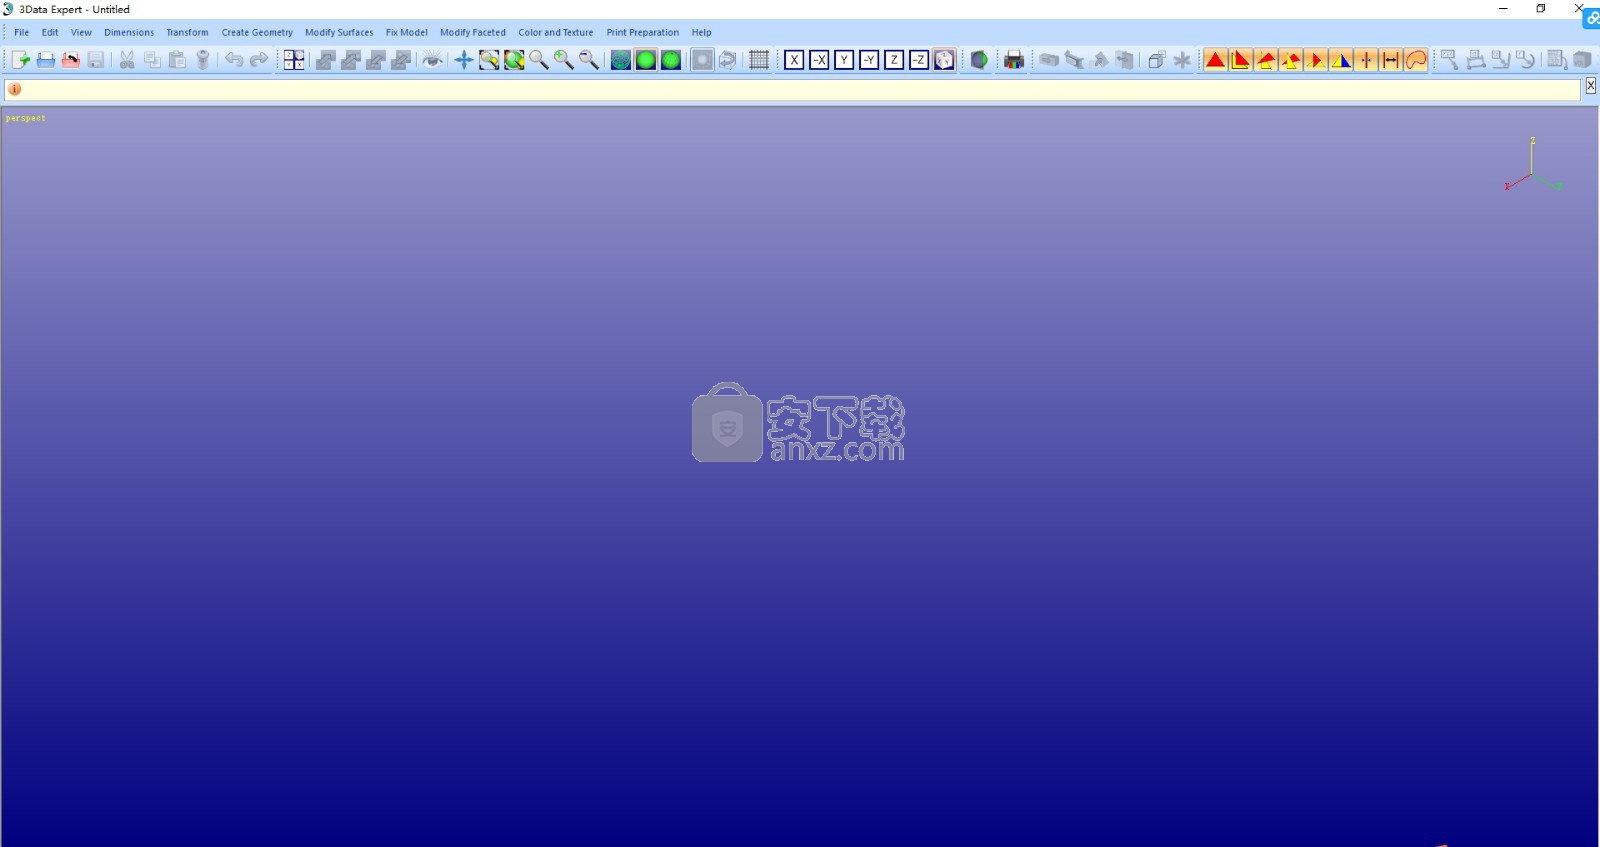Click the Paste clipboard icon

pos(177,60)
